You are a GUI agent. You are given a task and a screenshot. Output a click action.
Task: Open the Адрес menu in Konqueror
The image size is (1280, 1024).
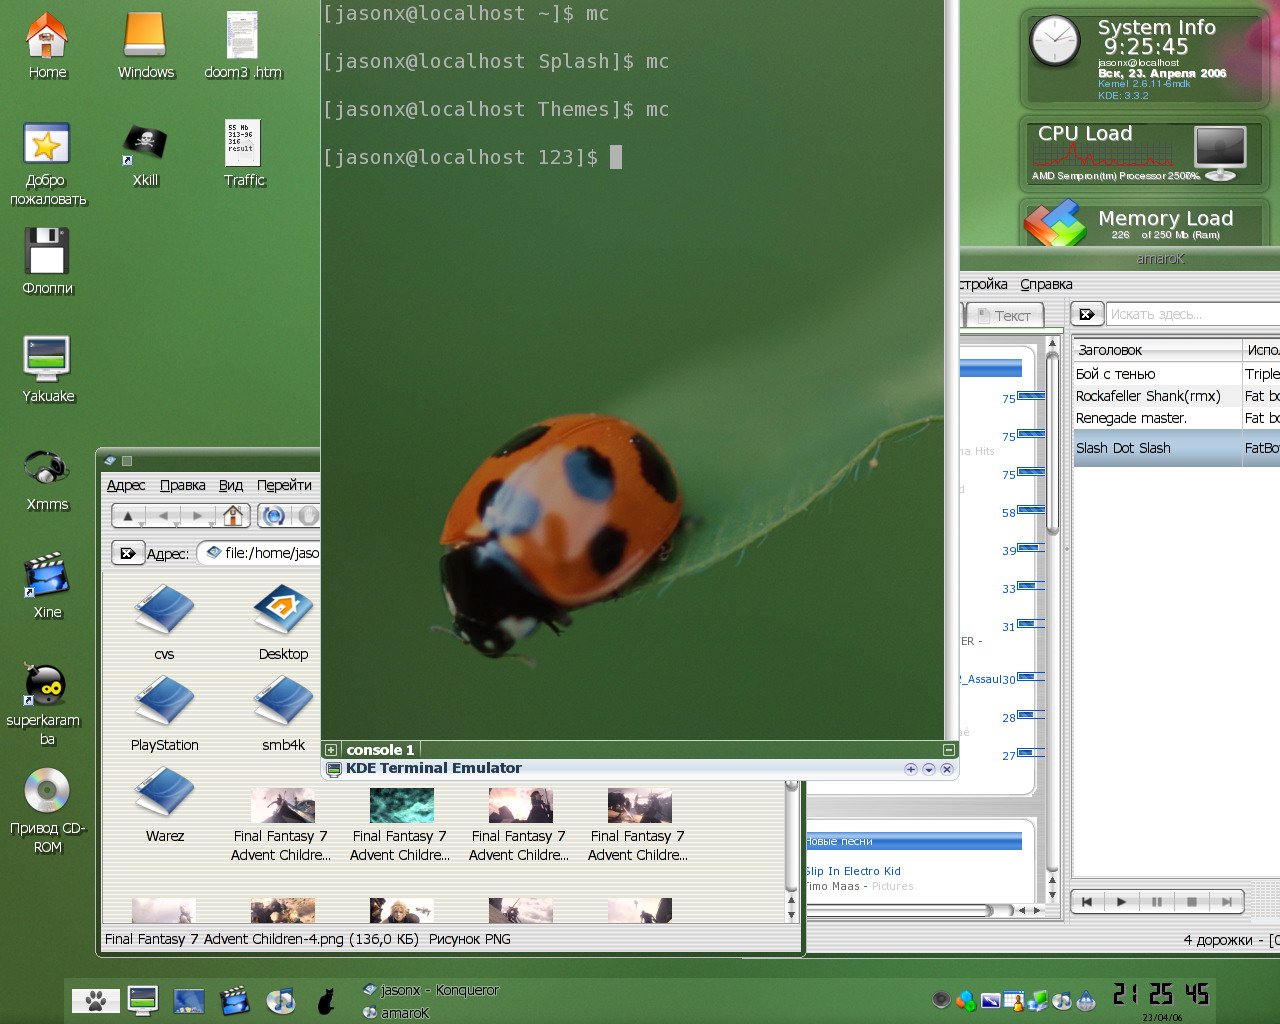point(126,485)
